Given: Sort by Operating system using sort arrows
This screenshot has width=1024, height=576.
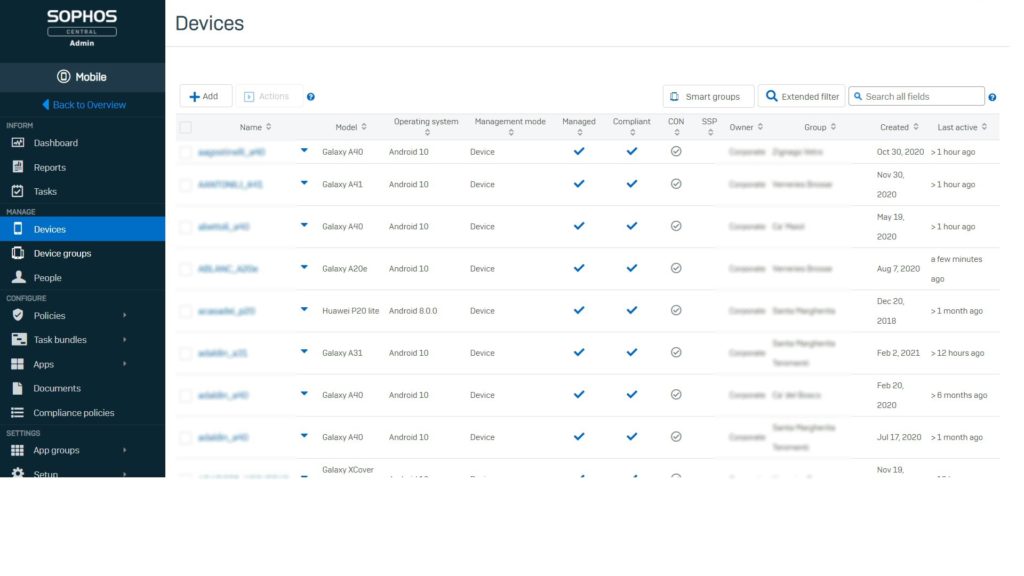Looking at the screenshot, I should 427,133.
